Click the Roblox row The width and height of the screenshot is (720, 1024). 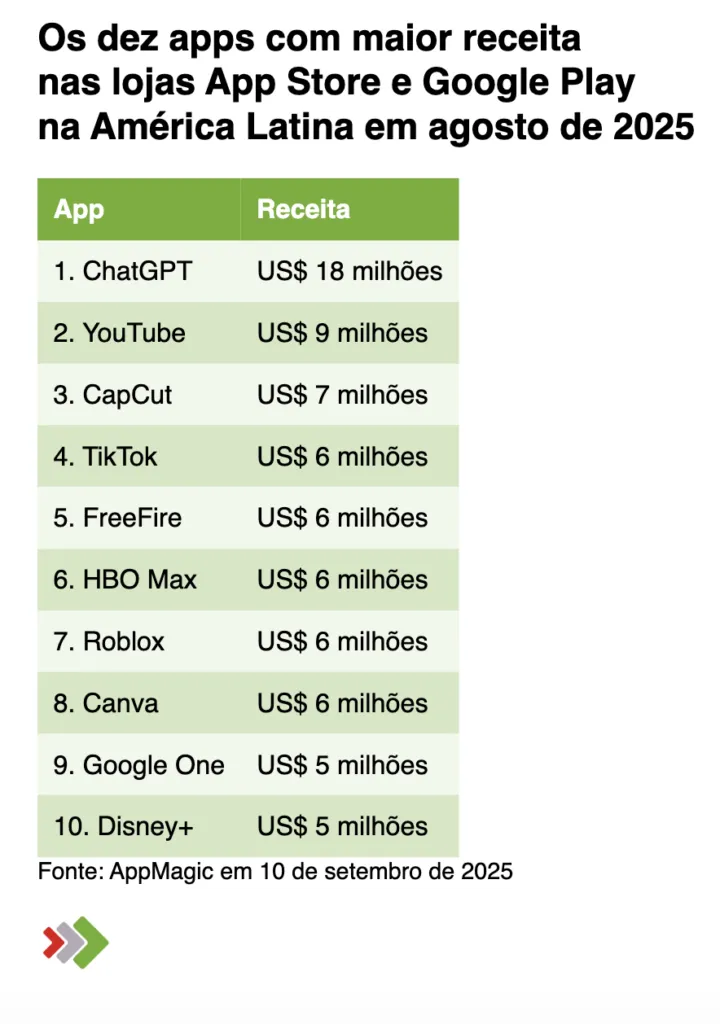click(248, 641)
